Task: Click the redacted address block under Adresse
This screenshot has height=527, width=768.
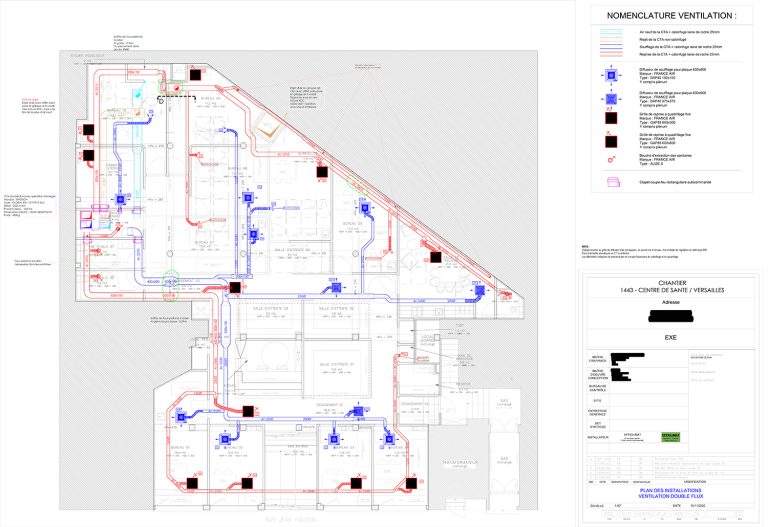Action: click(x=671, y=317)
